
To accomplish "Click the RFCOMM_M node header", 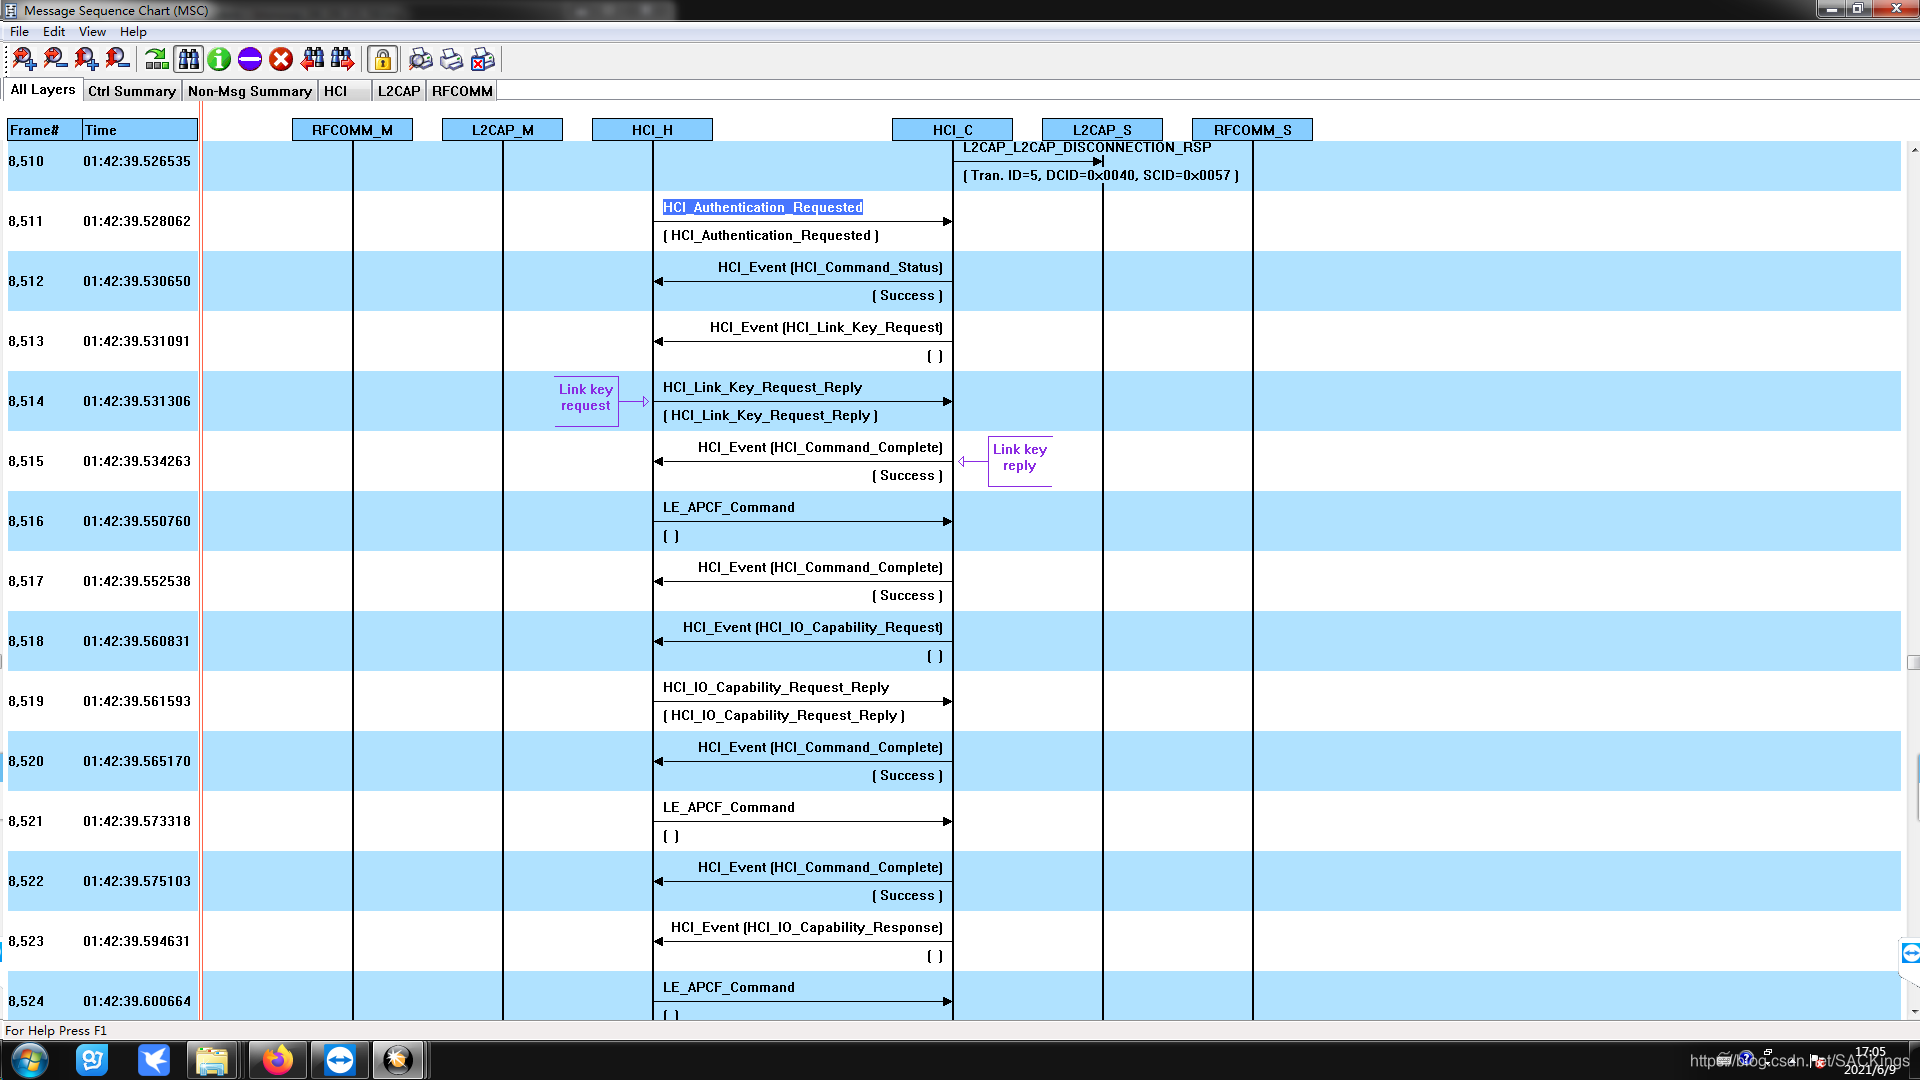I will click(352, 130).
